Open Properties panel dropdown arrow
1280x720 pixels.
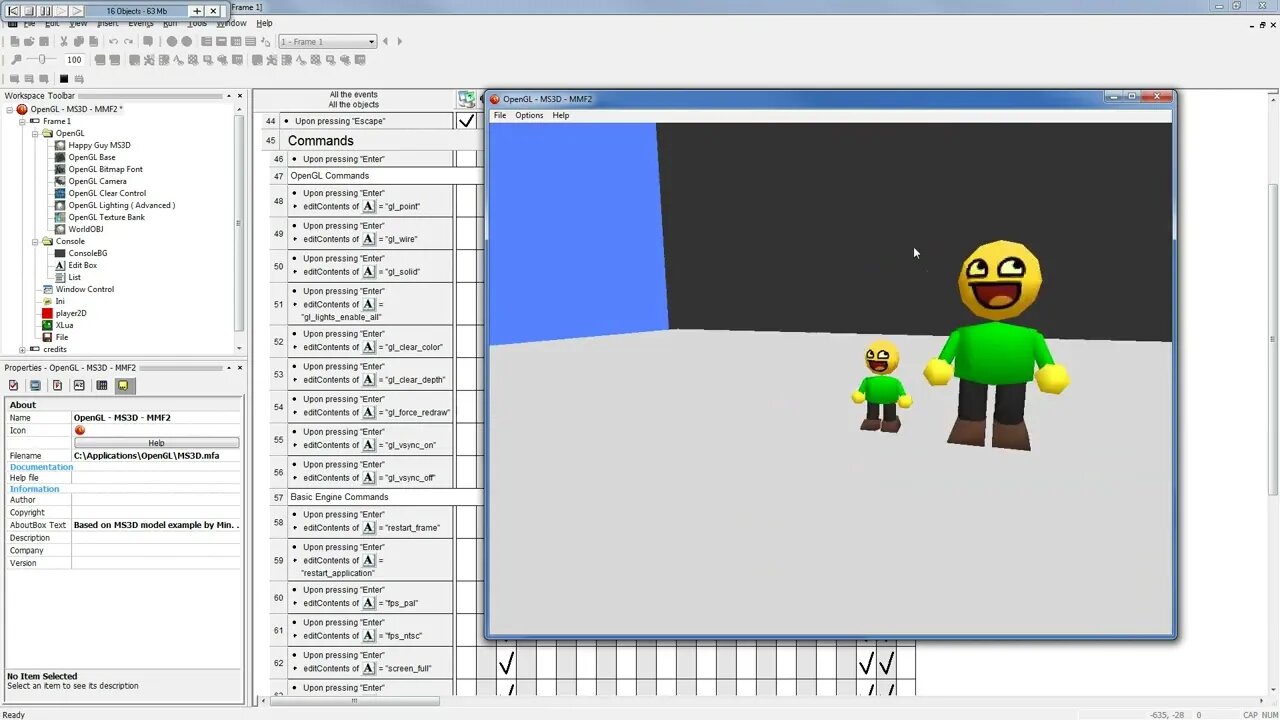[x=229, y=368]
